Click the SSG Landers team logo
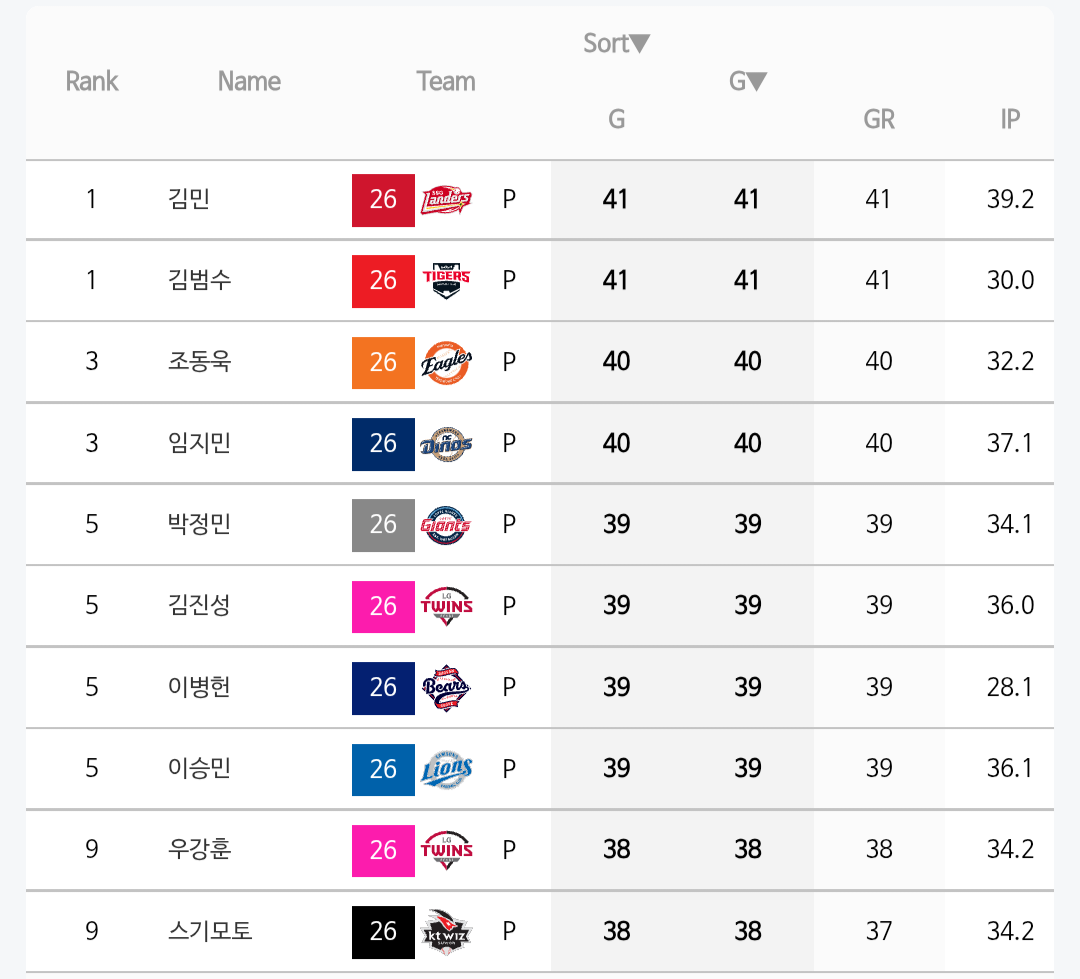Screen dimensions: 1080x979 coord(446,200)
